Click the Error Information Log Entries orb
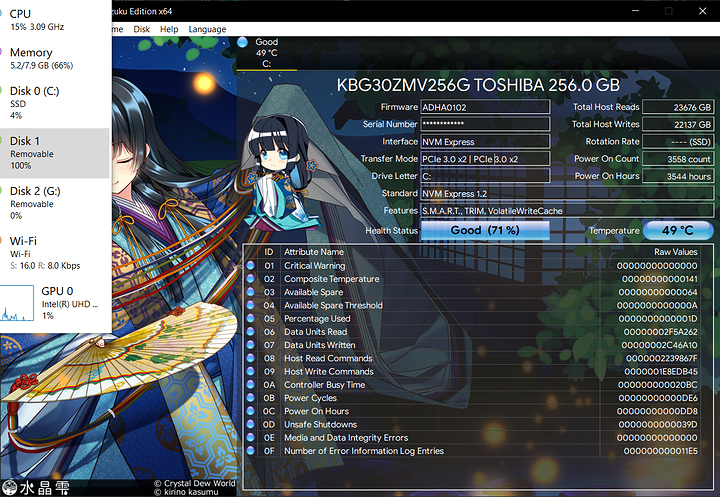Viewport: 720px width, 497px height. point(250,451)
